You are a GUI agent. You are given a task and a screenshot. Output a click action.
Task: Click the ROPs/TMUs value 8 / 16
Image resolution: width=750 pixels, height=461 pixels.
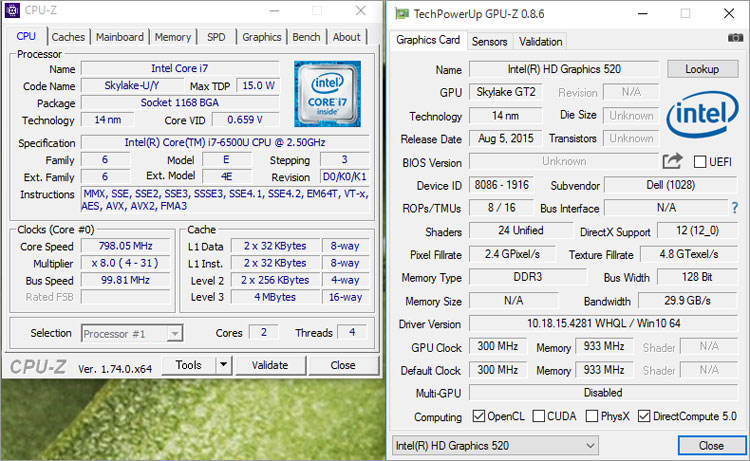[x=501, y=208]
